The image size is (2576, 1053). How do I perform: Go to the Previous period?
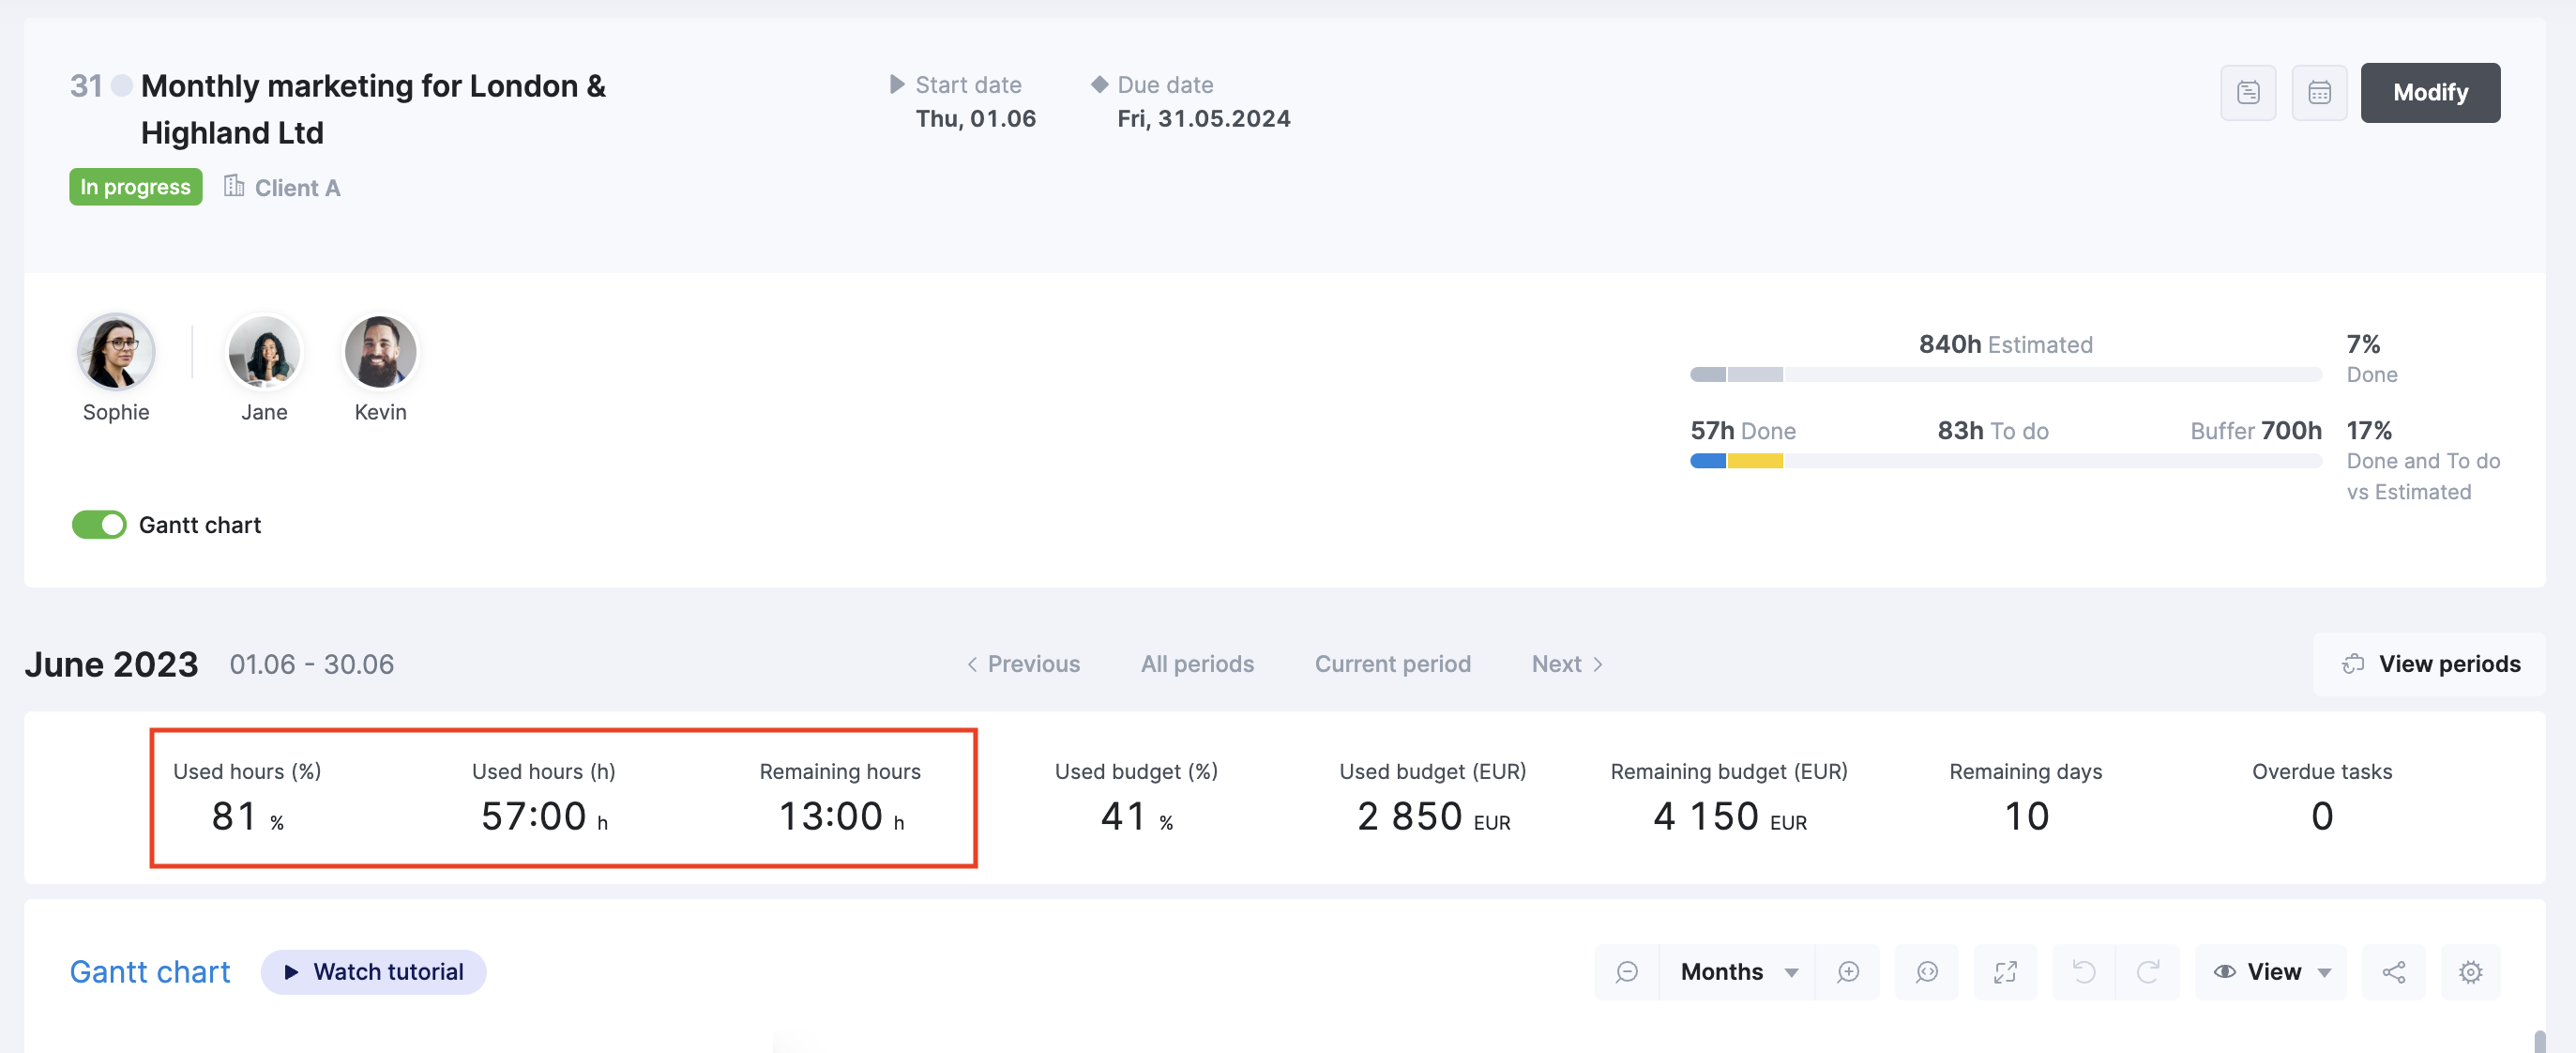pyautogui.click(x=1023, y=664)
